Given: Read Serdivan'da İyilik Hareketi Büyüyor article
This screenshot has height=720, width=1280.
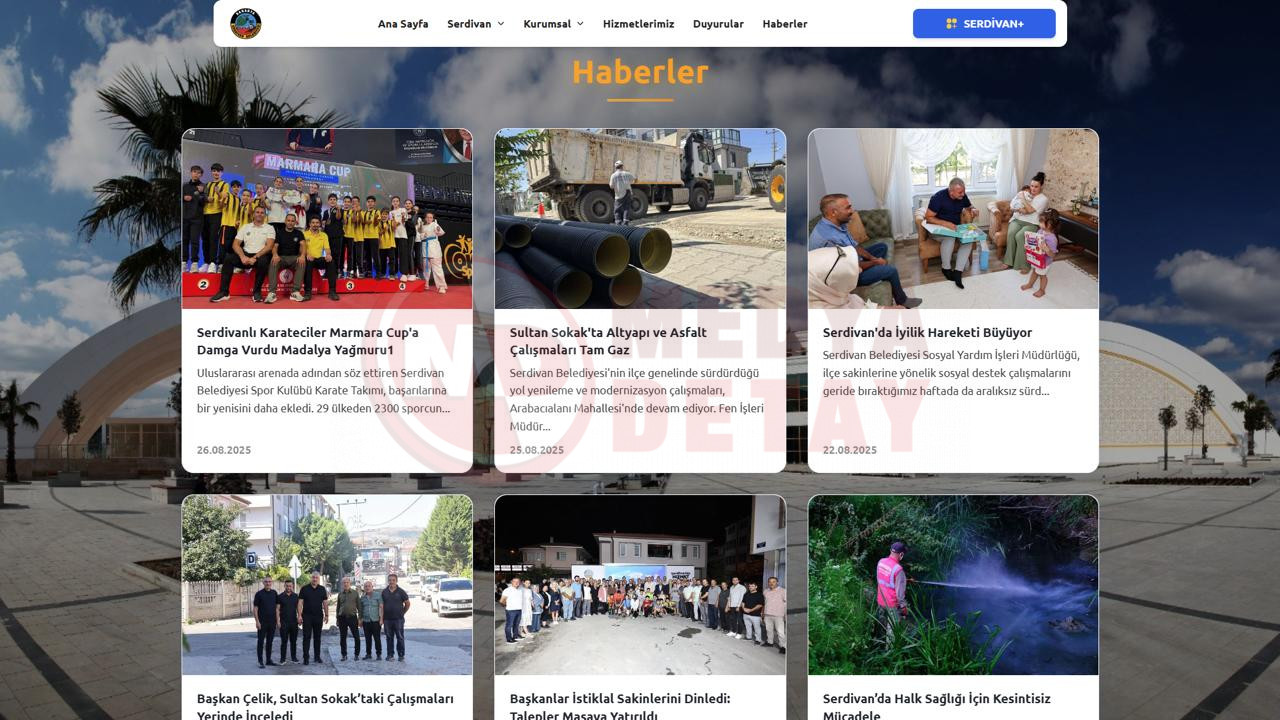Looking at the screenshot, I should coord(927,333).
